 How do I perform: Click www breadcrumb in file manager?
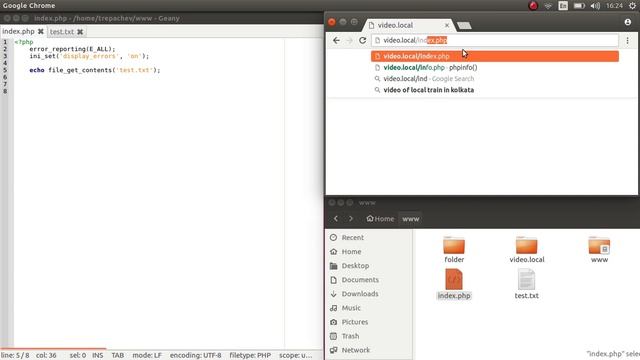(411, 219)
